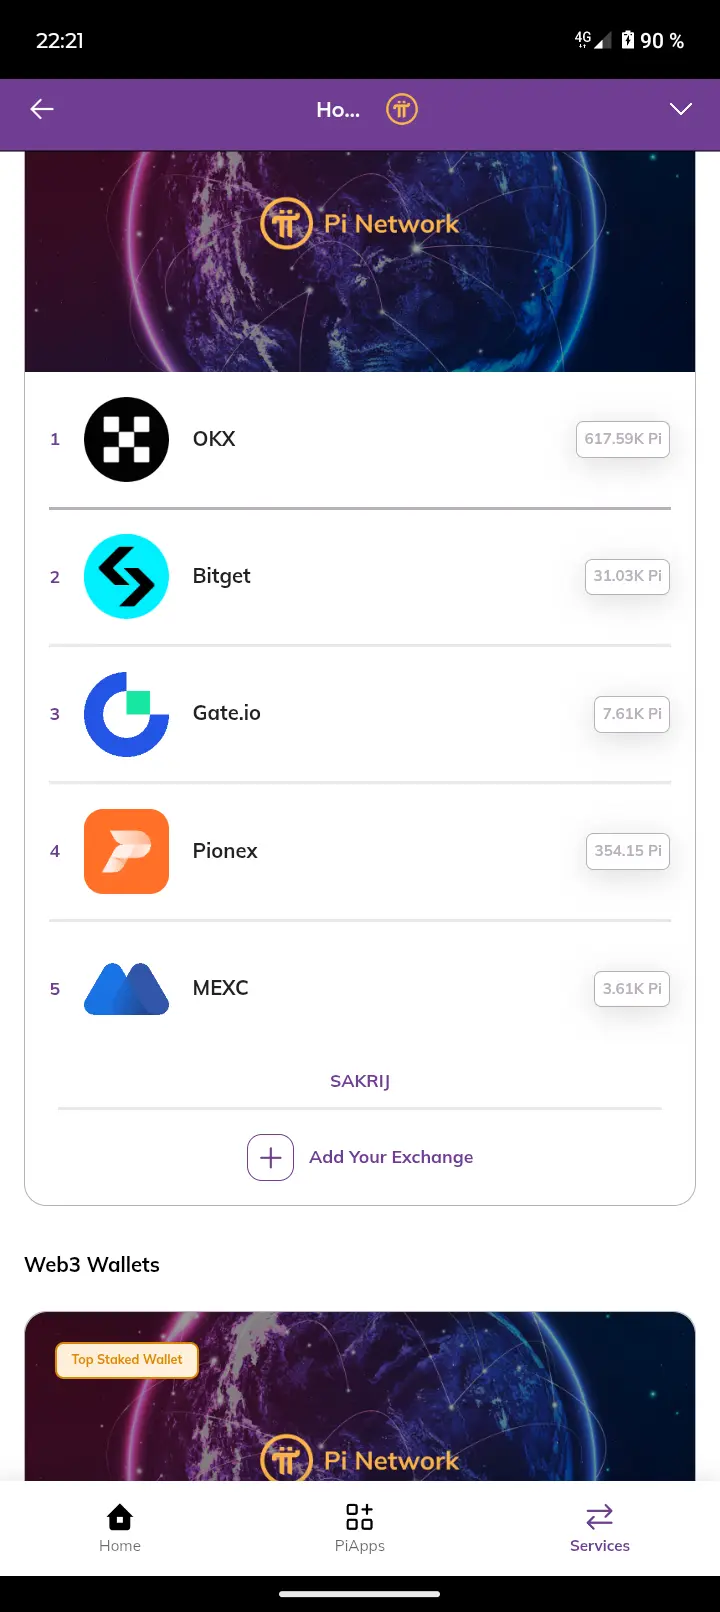Image resolution: width=720 pixels, height=1612 pixels.
Task: Expand the header chevron dropdown
Action: point(681,110)
